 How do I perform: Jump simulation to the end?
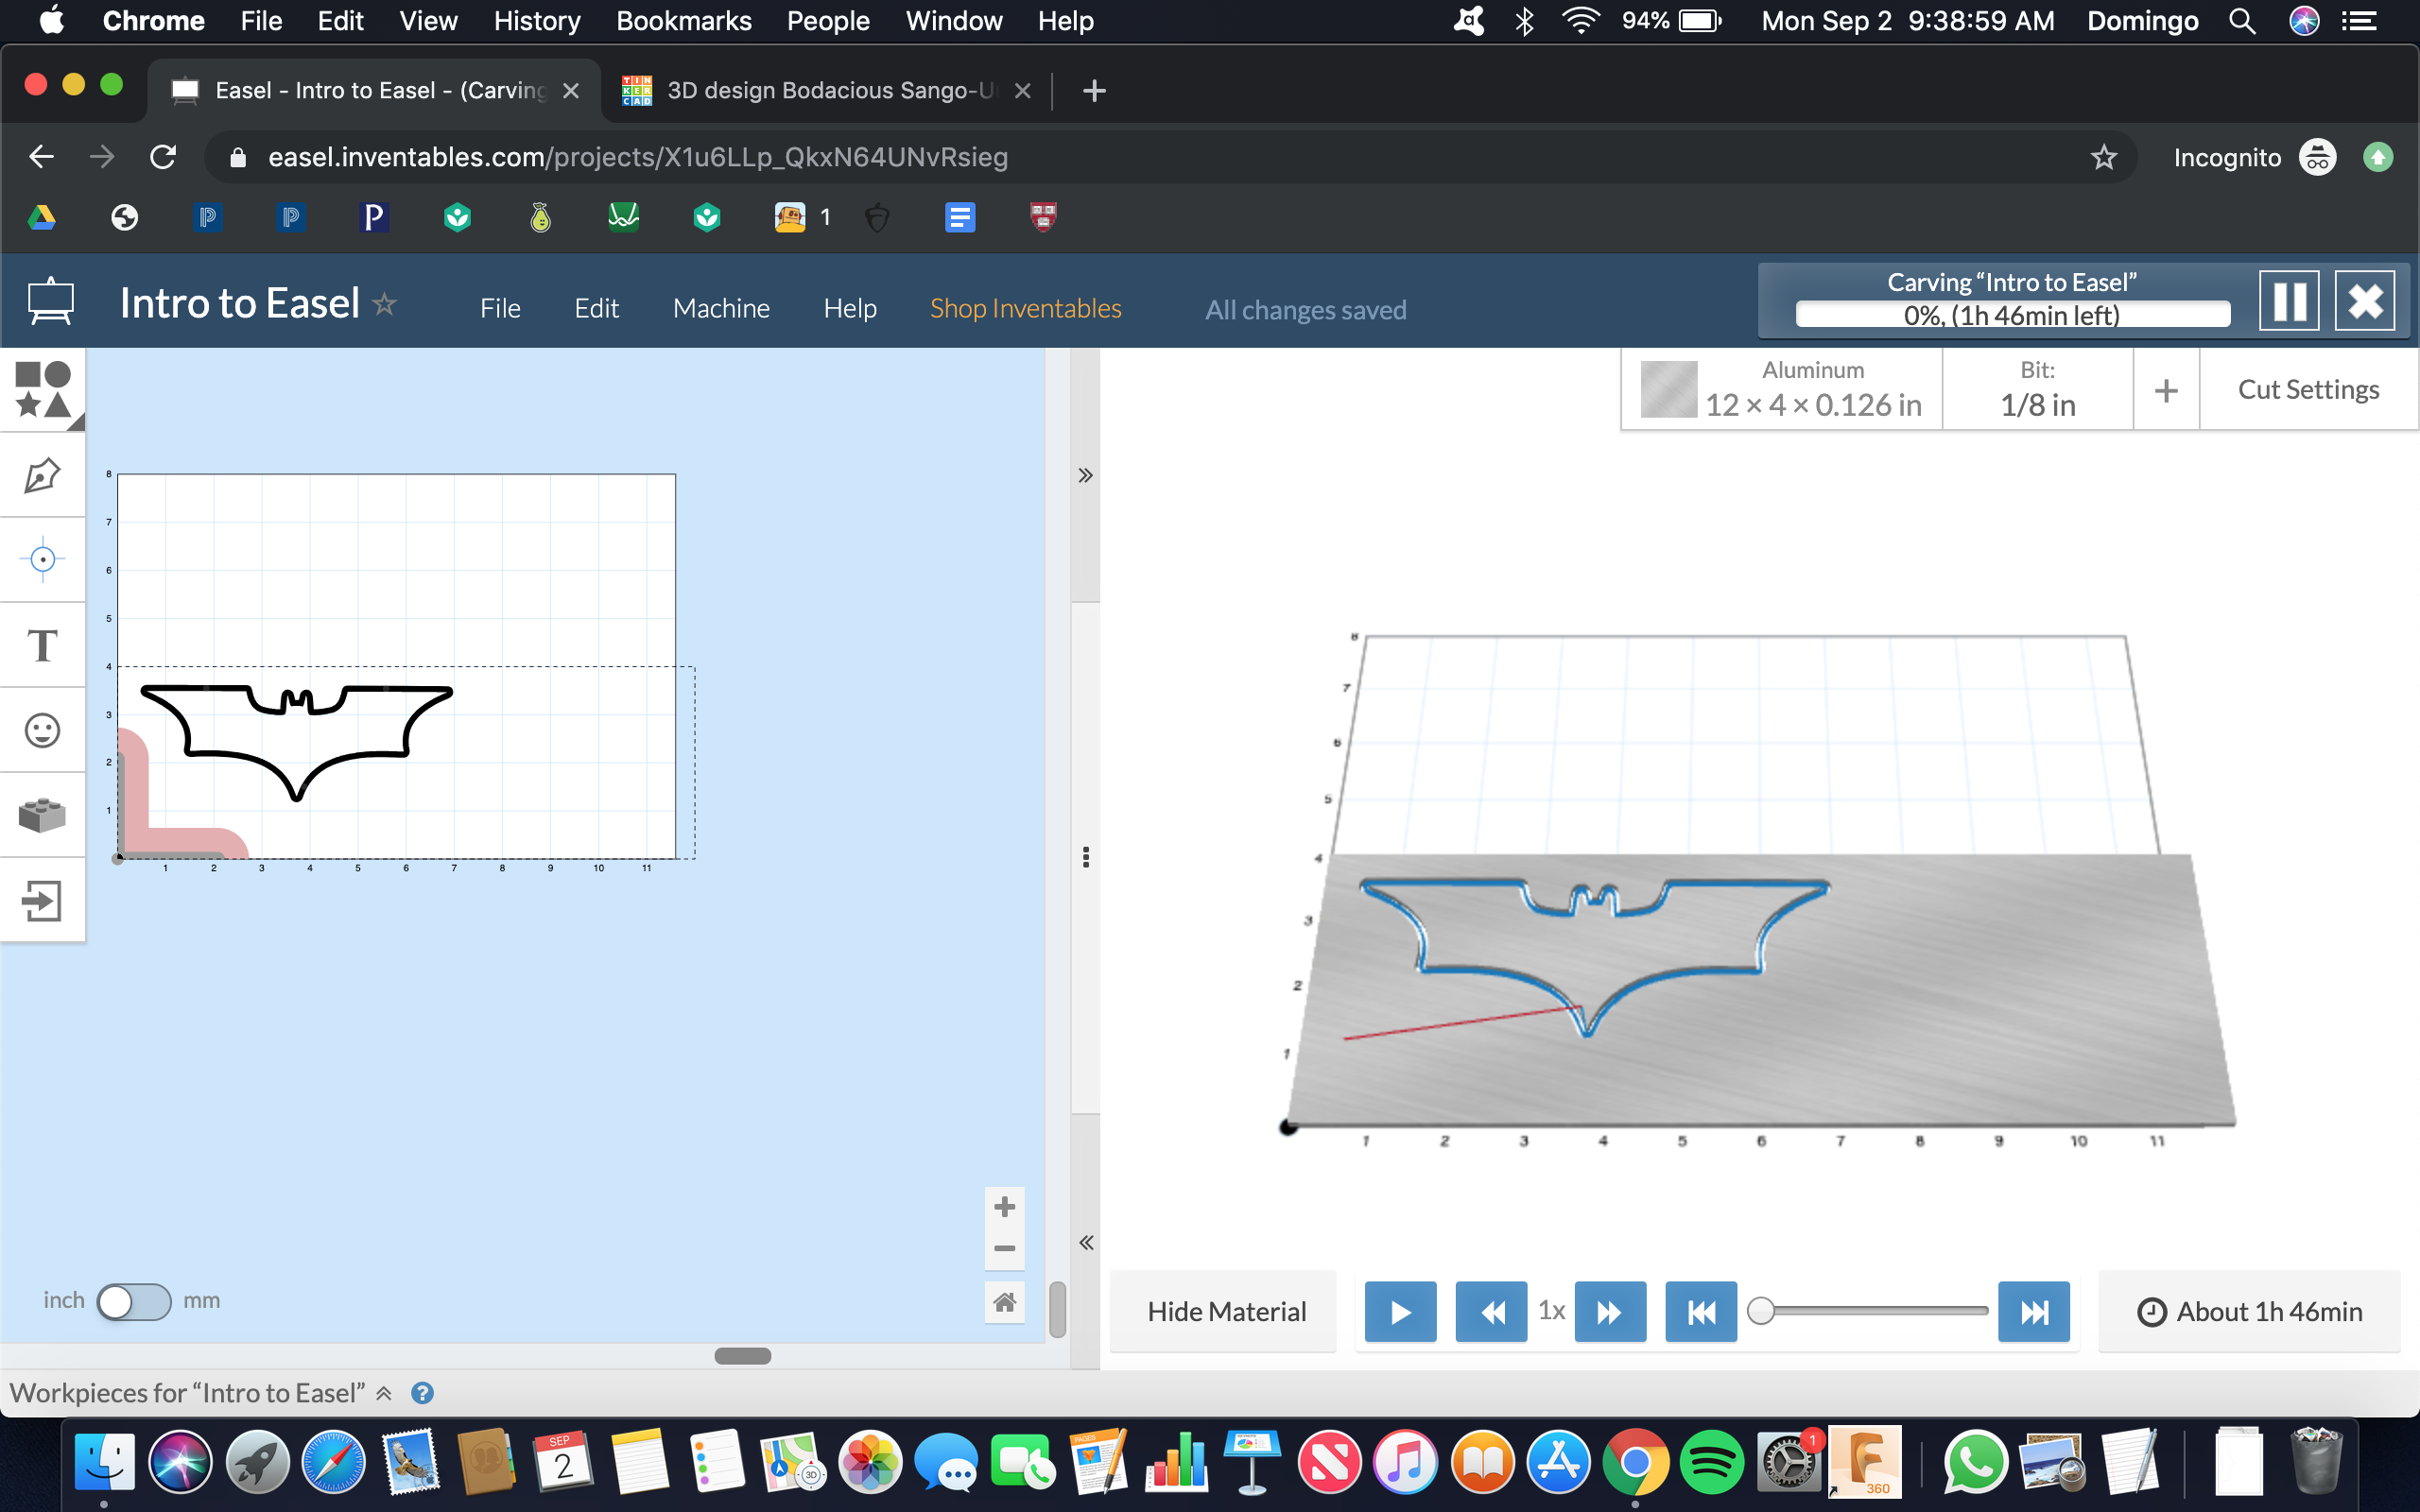click(2034, 1311)
